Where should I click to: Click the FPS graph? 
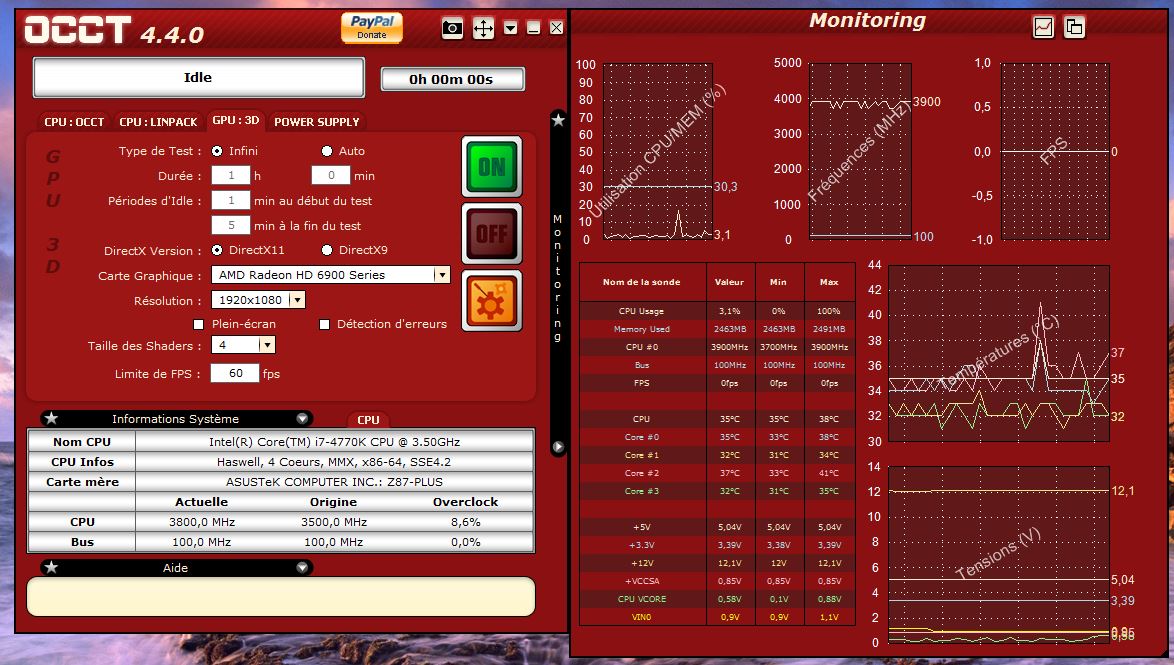click(1054, 151)
